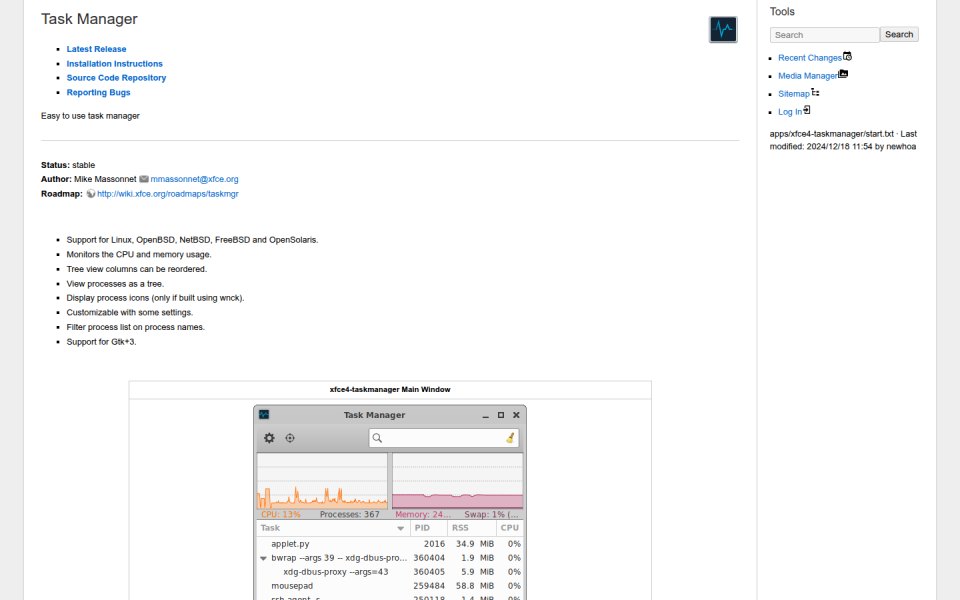Click the settings gear icon in Task Manager
960x600 pixels.
(269, 438)
